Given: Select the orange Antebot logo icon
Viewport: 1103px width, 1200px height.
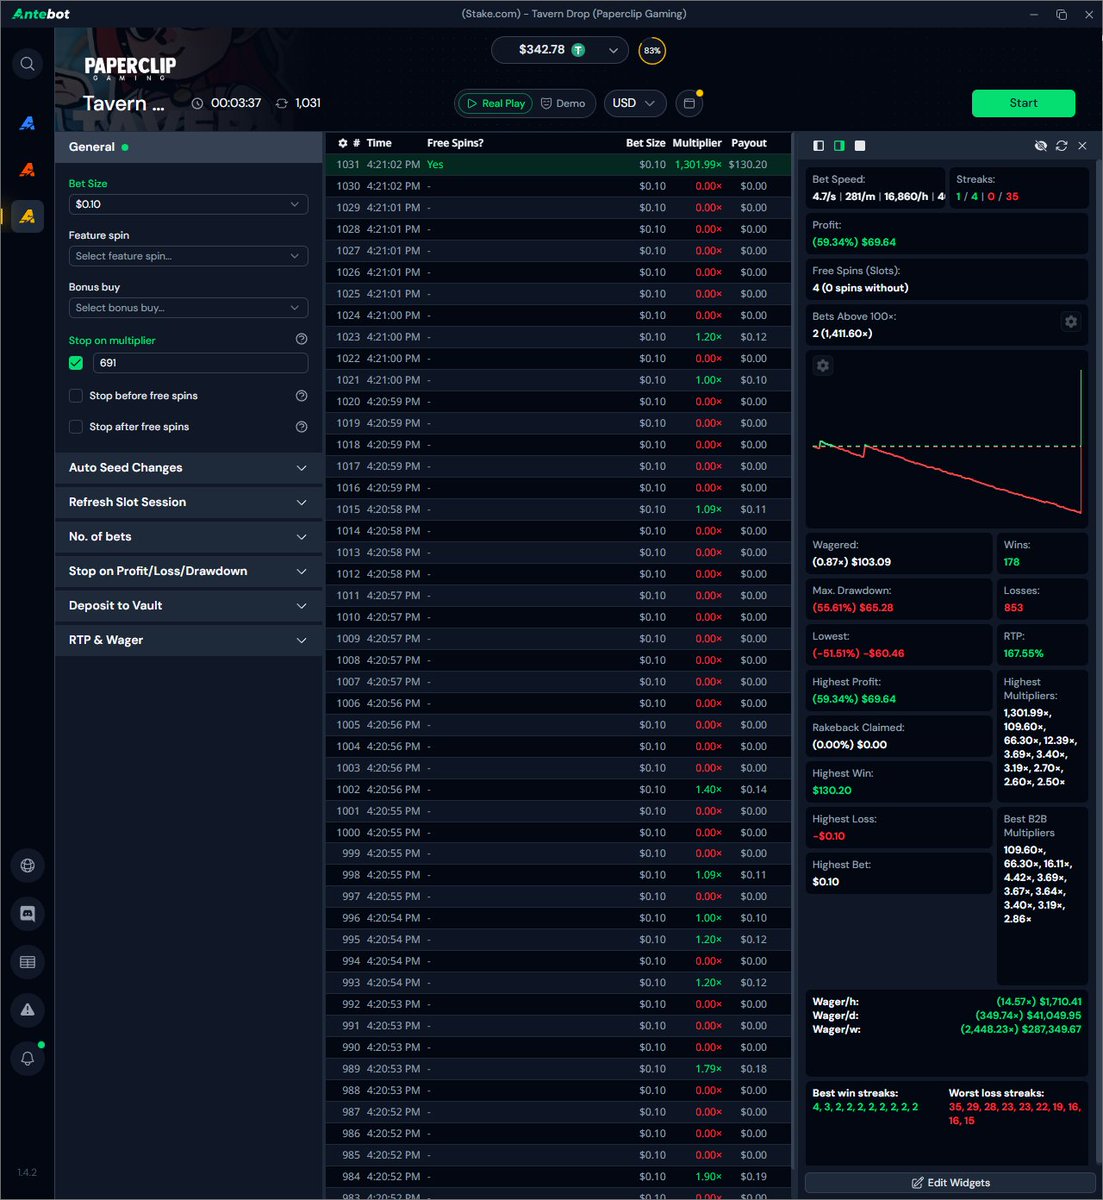Looking at the screenshot, I should click(27, 170).
